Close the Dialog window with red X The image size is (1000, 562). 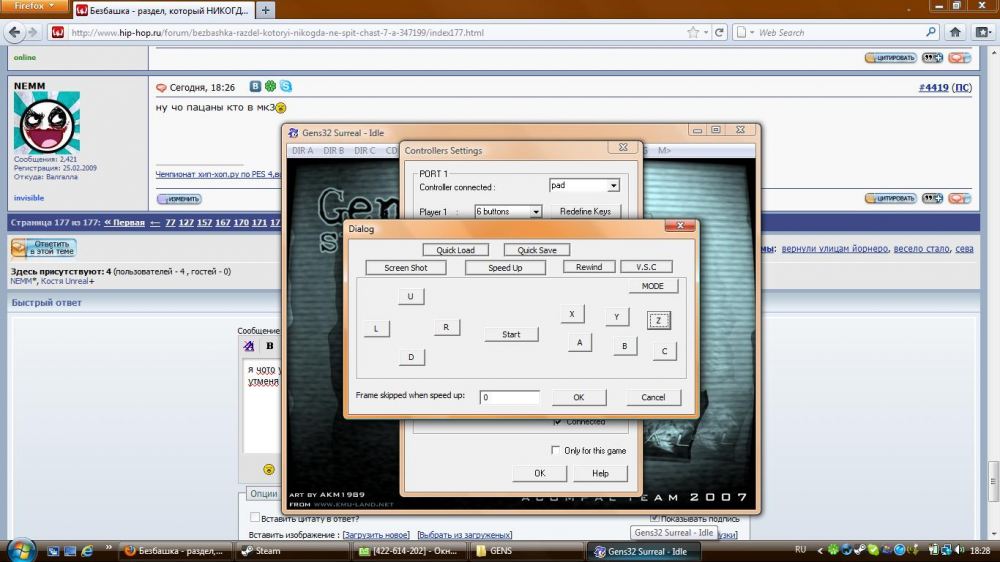click(680, 226)
